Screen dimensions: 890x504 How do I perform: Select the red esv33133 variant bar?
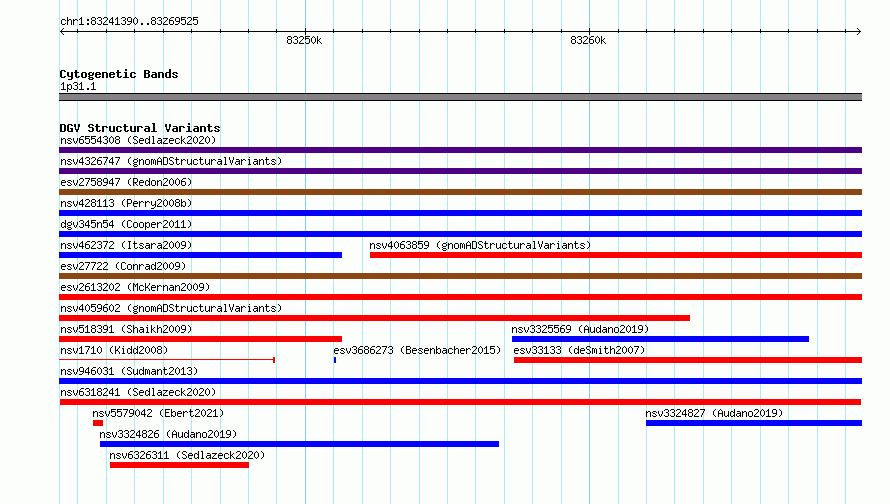688,360
